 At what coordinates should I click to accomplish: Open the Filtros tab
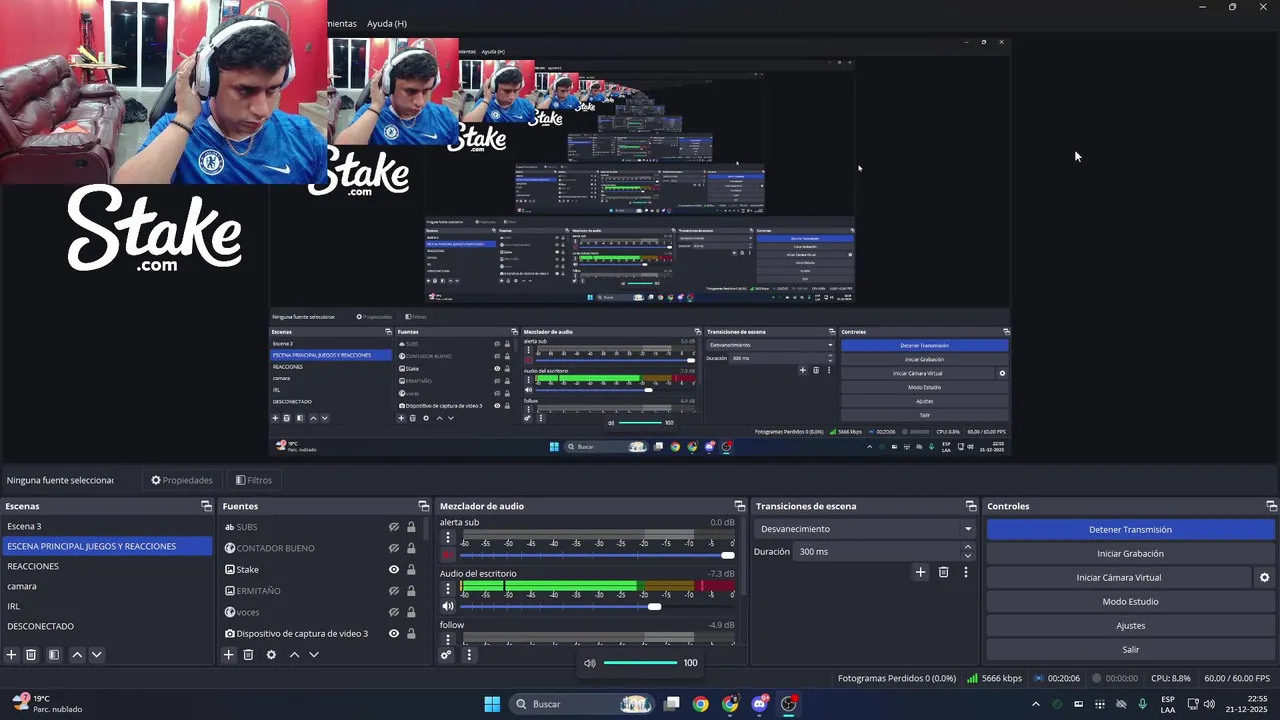point(254,480)
